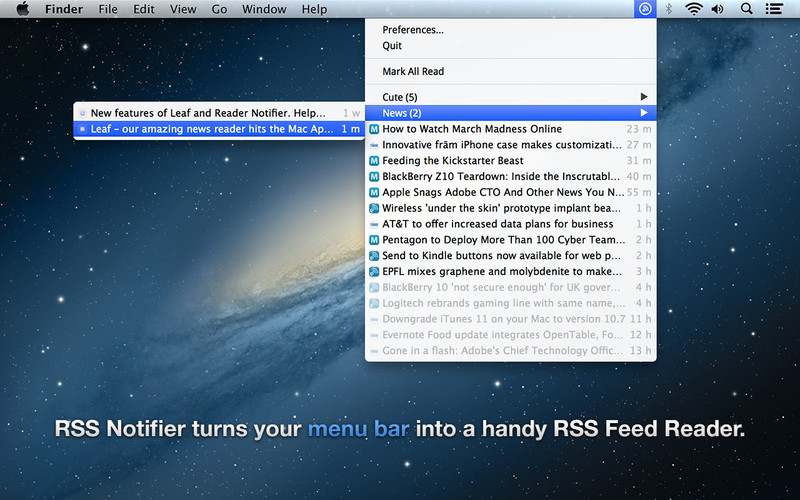The height and width of the screenshot is (500, 800).
Task: Click feed icon beside Downgrade iTunes 11
Action: tap(374, 319)
